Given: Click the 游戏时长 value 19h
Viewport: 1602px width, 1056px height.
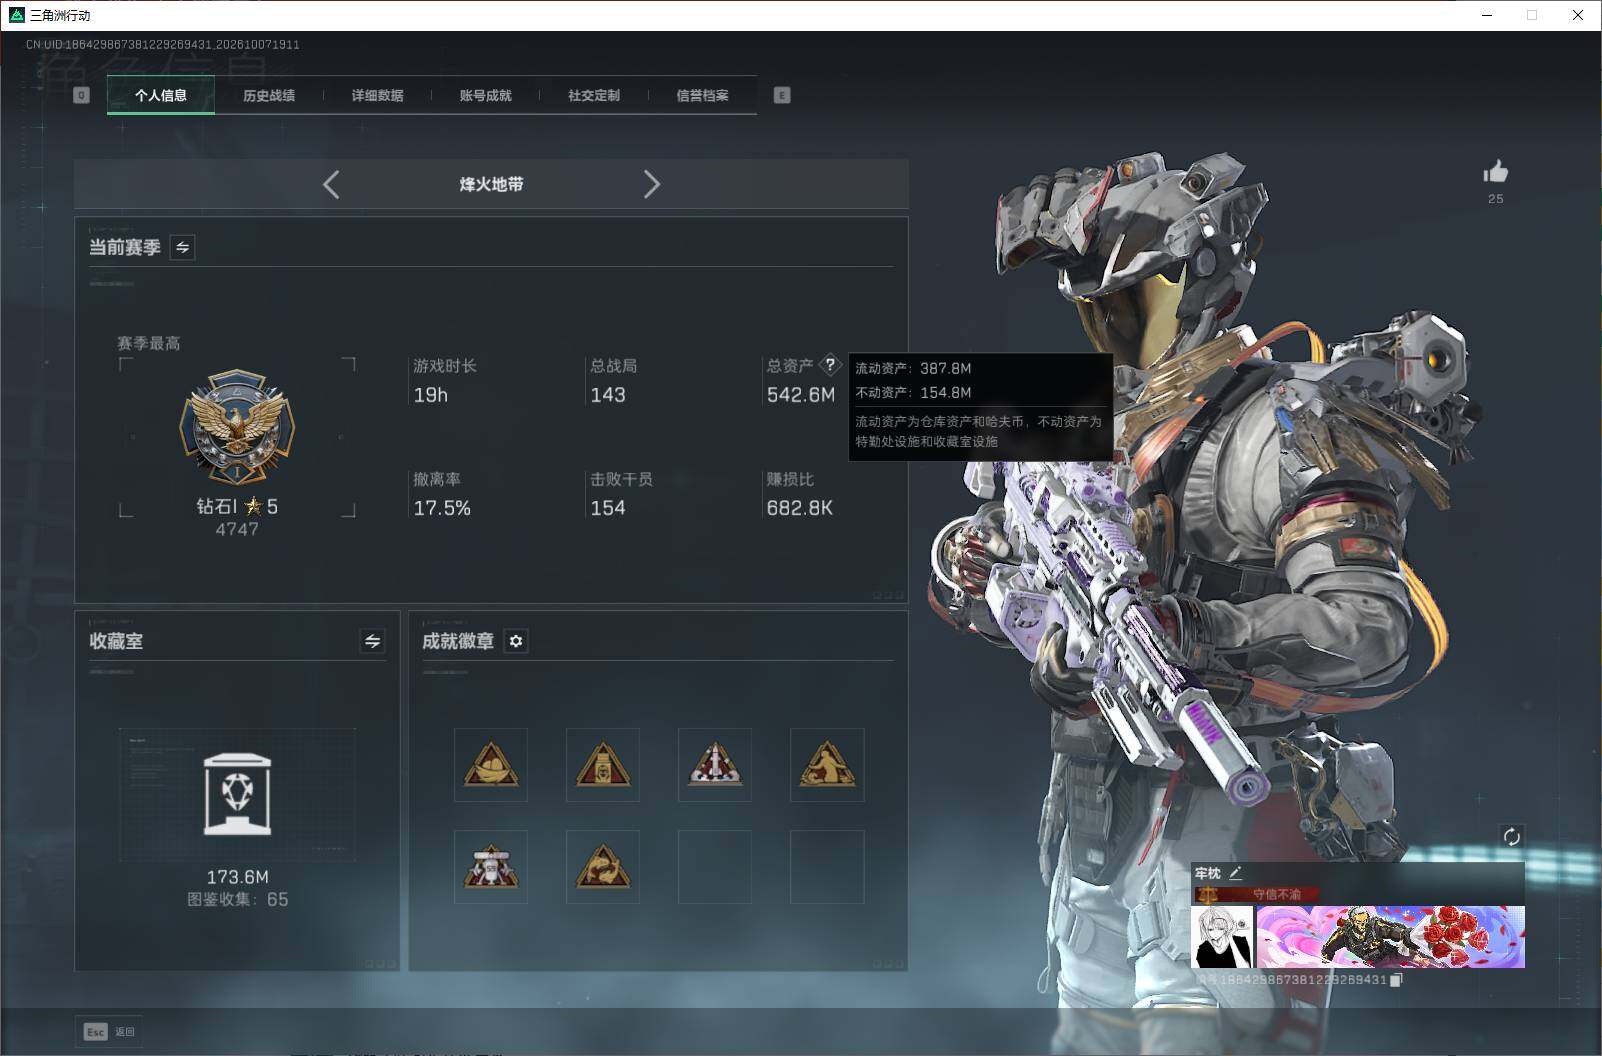Looking at the screenshot, I should coord(431,395).
